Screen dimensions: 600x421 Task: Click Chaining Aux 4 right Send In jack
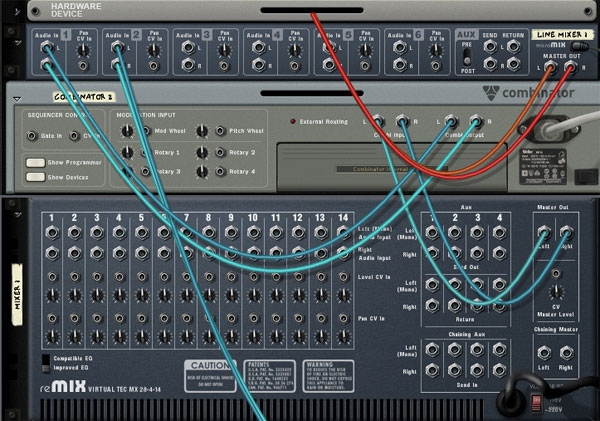tap(499, 370)
